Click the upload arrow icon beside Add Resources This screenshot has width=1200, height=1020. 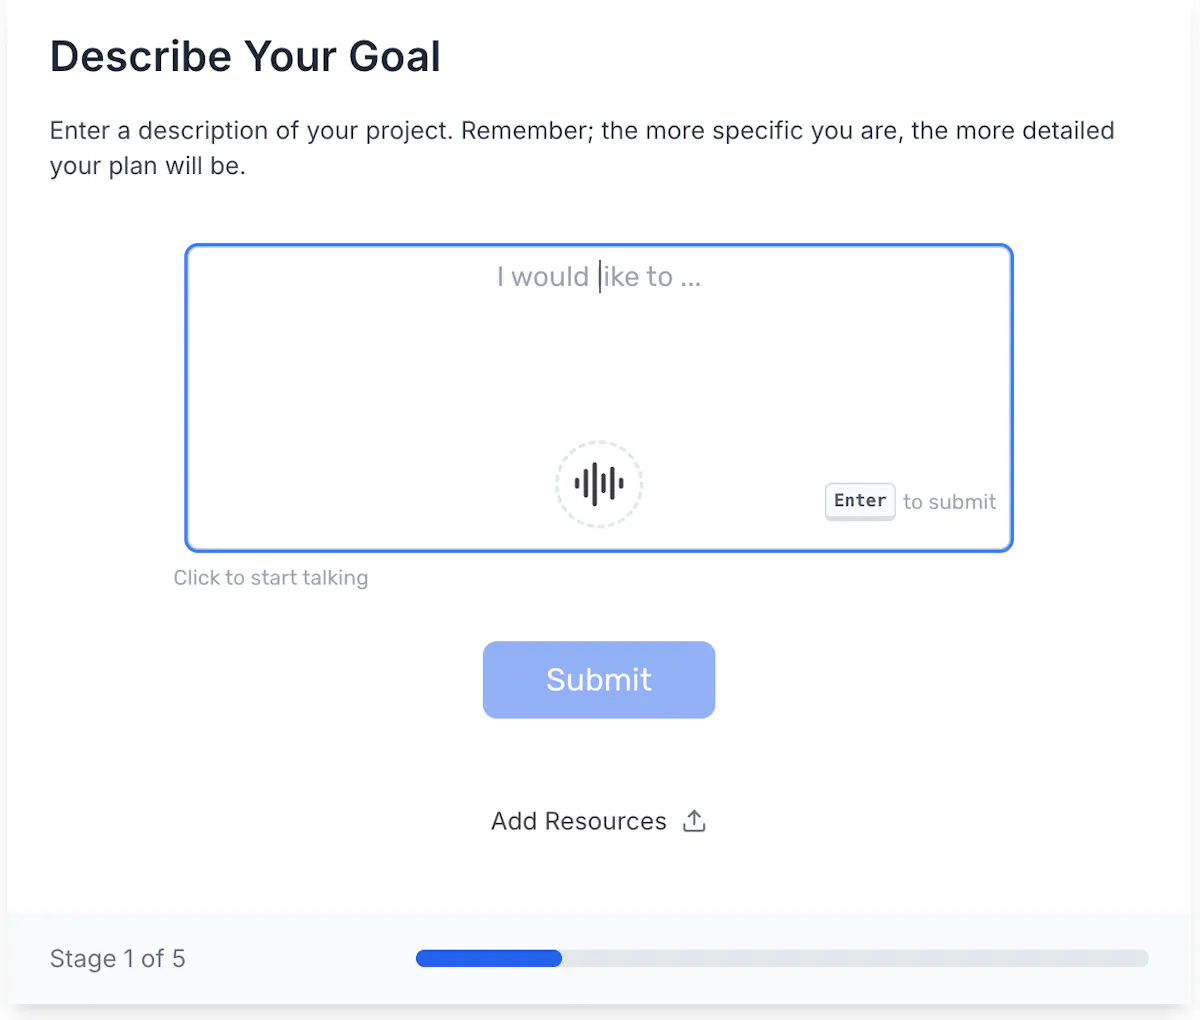(x=694, y=821)
